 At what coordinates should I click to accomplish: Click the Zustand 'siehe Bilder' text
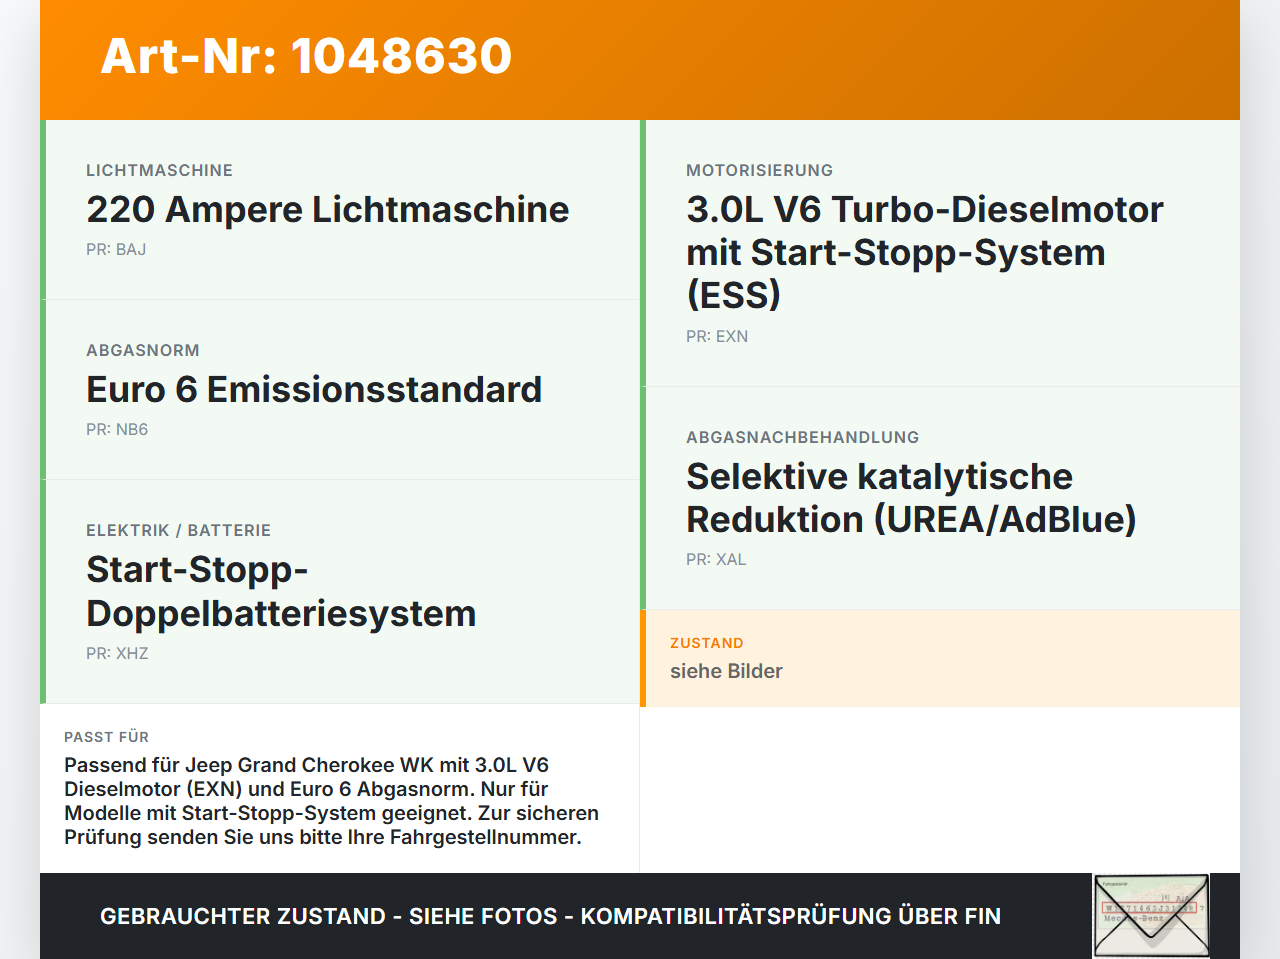[726, 671]
